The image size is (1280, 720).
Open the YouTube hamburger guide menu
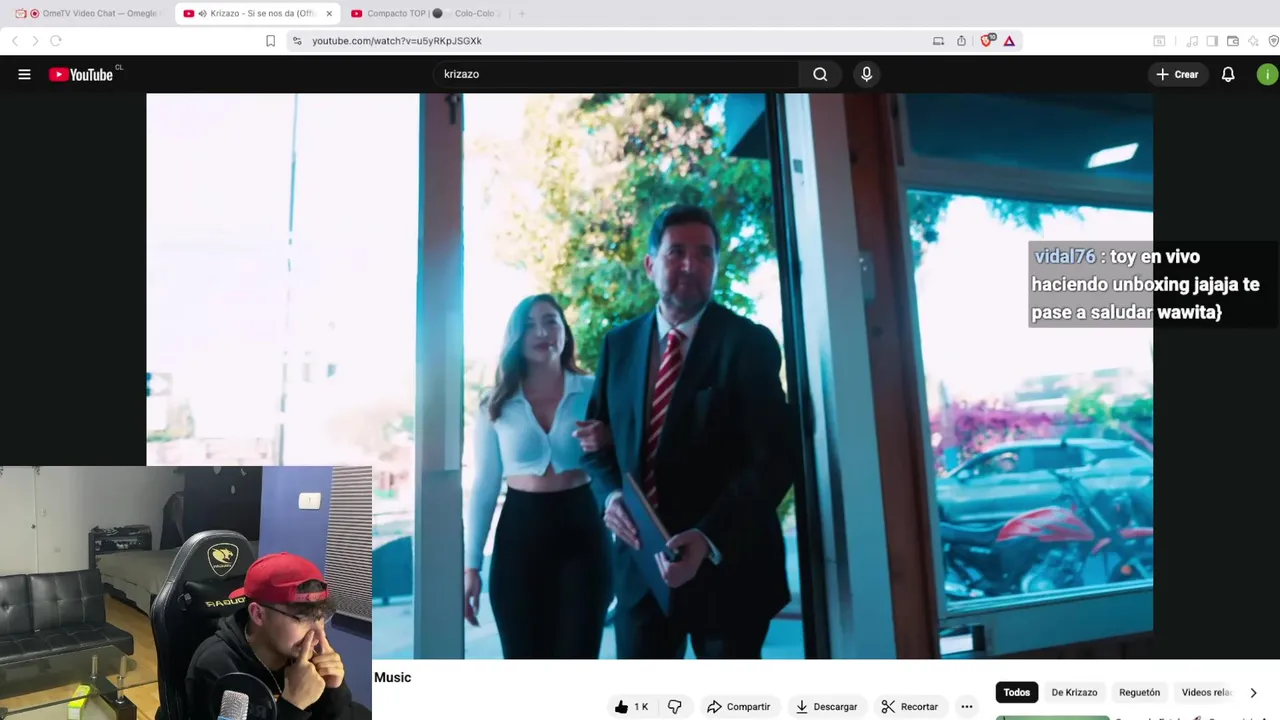tap(24, 74)
